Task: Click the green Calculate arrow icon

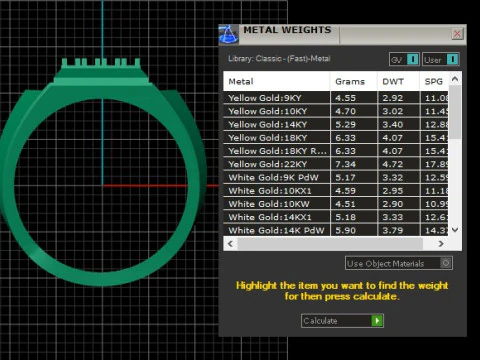Action: (x=377, y=321)
